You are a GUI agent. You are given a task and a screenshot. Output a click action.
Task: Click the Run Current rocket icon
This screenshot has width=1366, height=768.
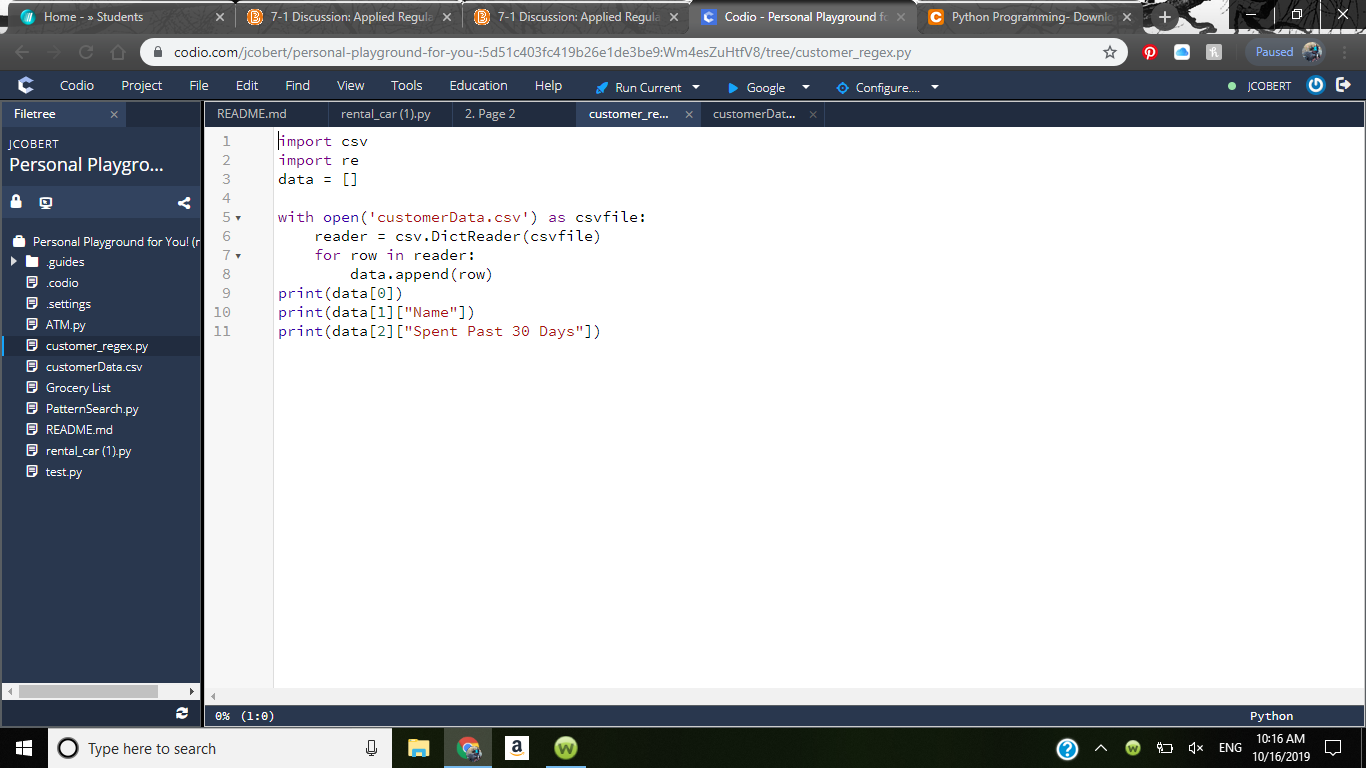602,88
